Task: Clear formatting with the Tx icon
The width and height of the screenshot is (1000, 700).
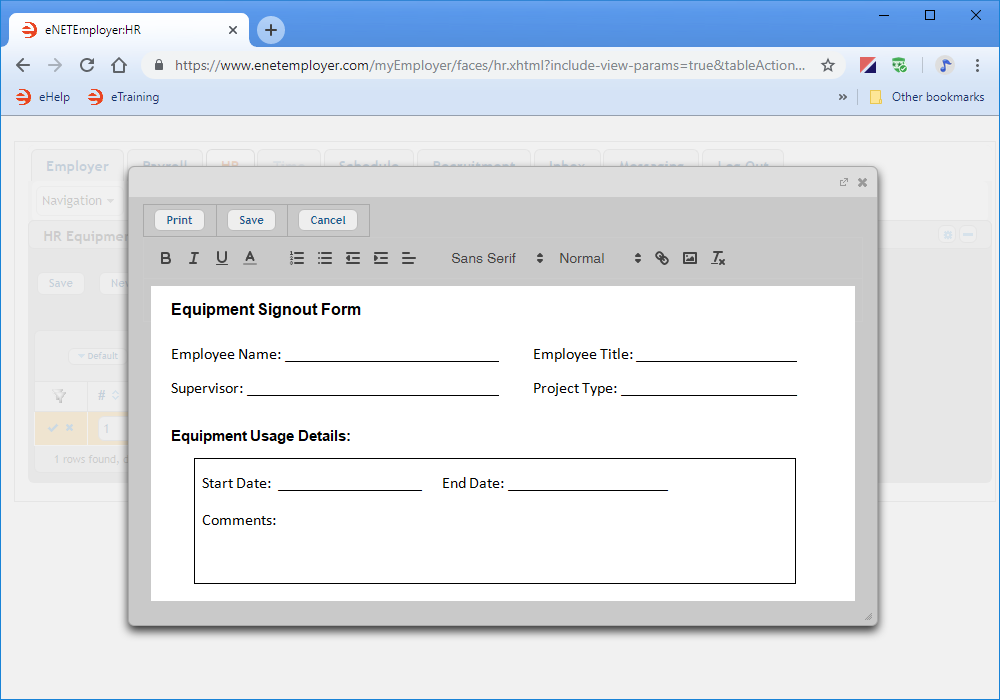Action: (x=718, y=258)
